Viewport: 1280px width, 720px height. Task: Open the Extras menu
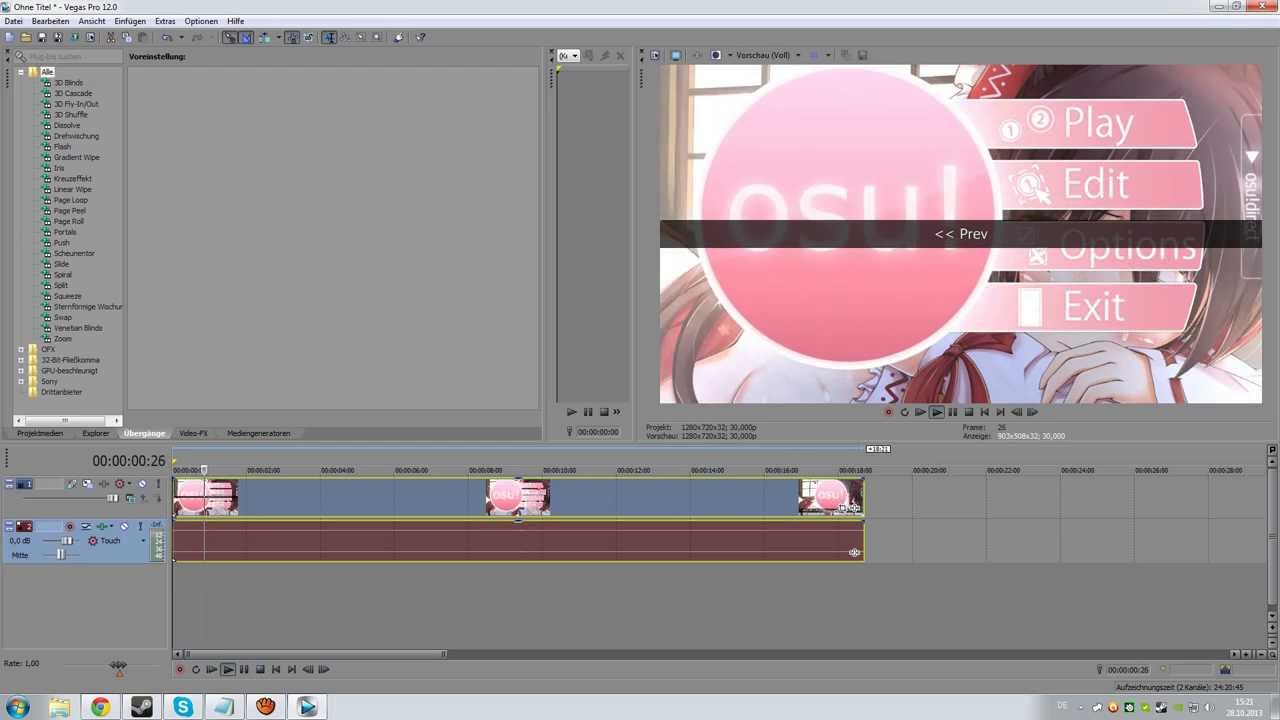coord(165,21)
